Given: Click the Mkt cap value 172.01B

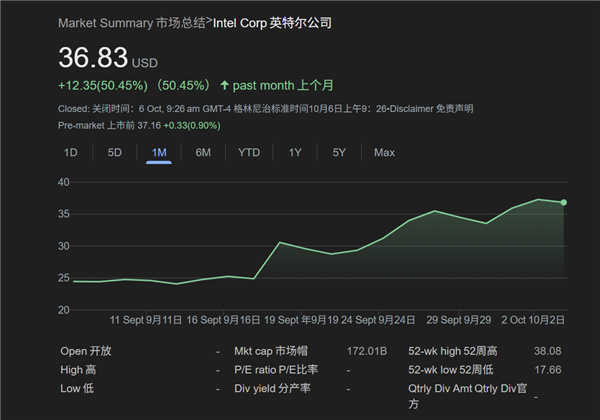Looking at the screenshot, I should [x=366, y=351].
